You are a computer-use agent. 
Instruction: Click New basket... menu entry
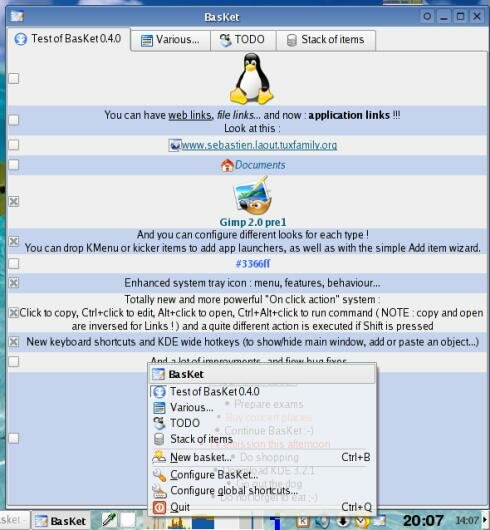click(263, 457)
